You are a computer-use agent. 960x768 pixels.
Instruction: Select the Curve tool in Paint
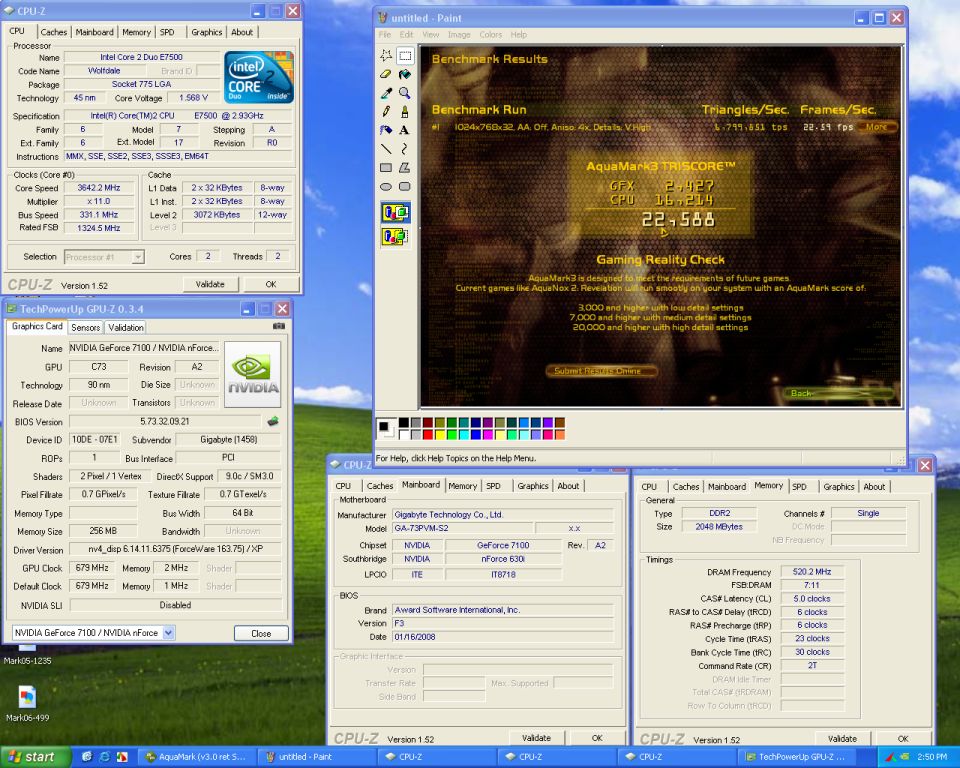coord(405,149)
